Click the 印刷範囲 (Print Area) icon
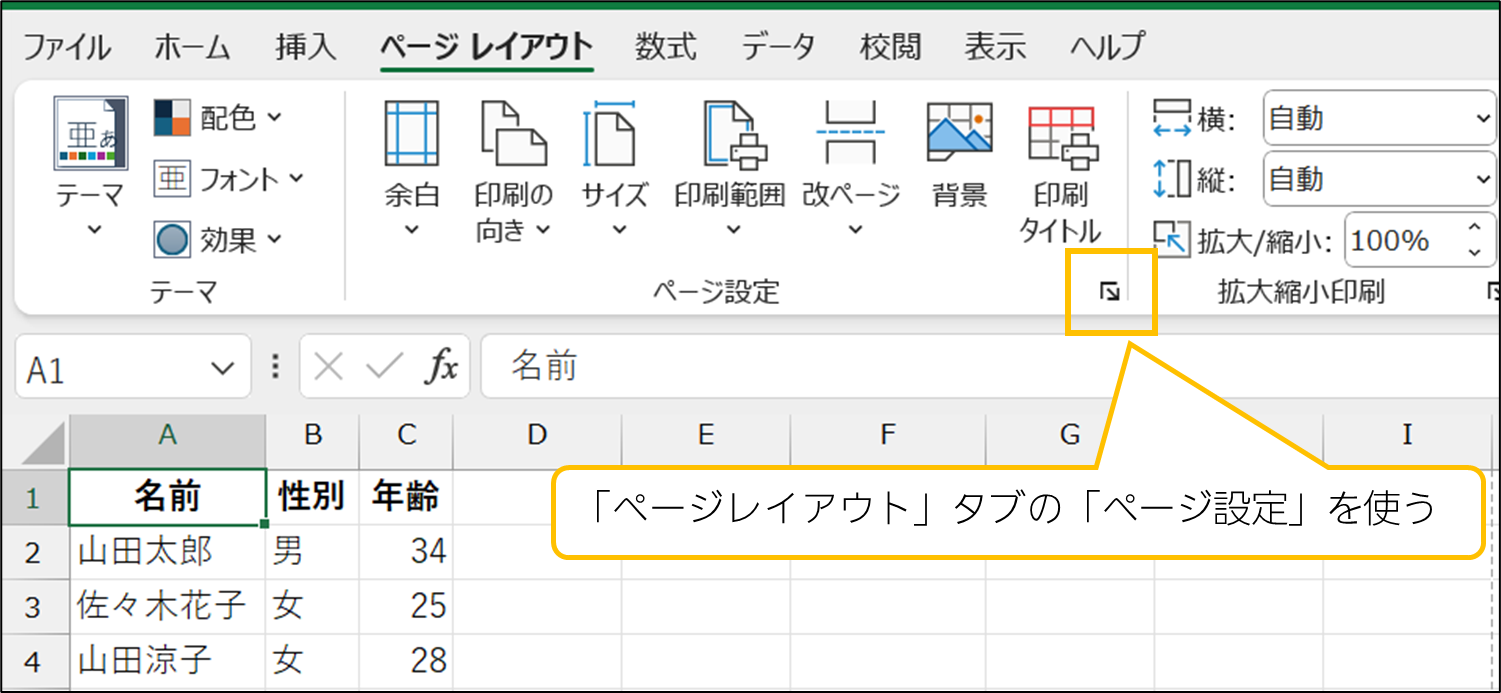 (730, 134)
